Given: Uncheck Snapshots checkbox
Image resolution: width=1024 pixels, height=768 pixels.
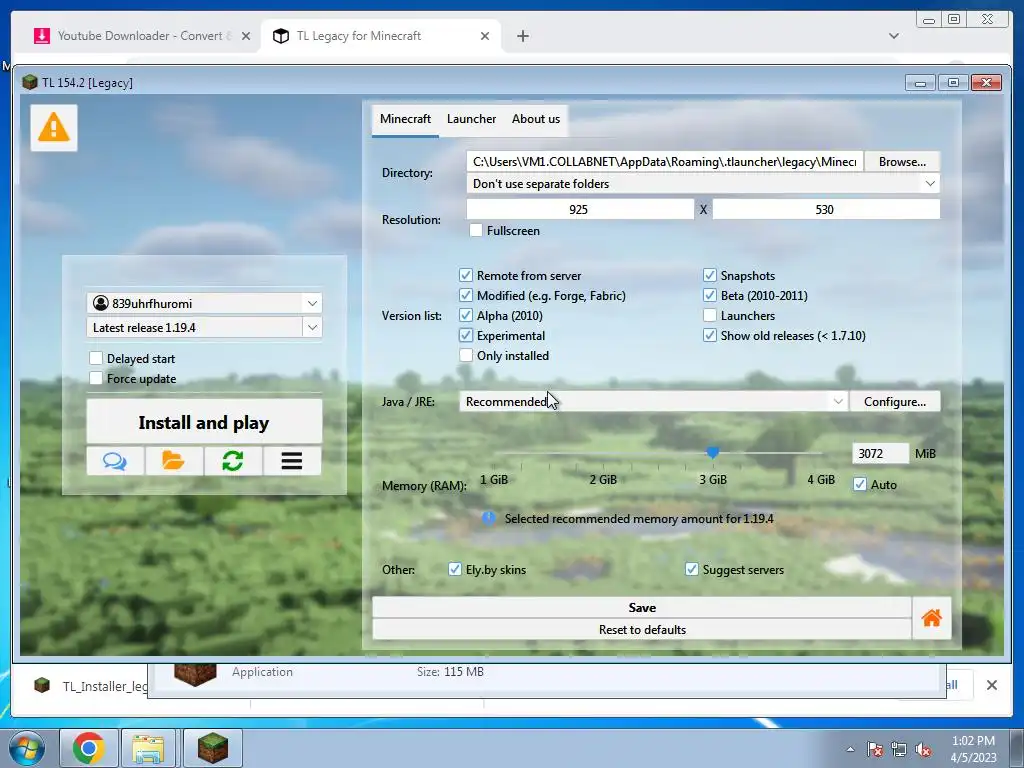Looking at the screenshot, I should point(710,276).
